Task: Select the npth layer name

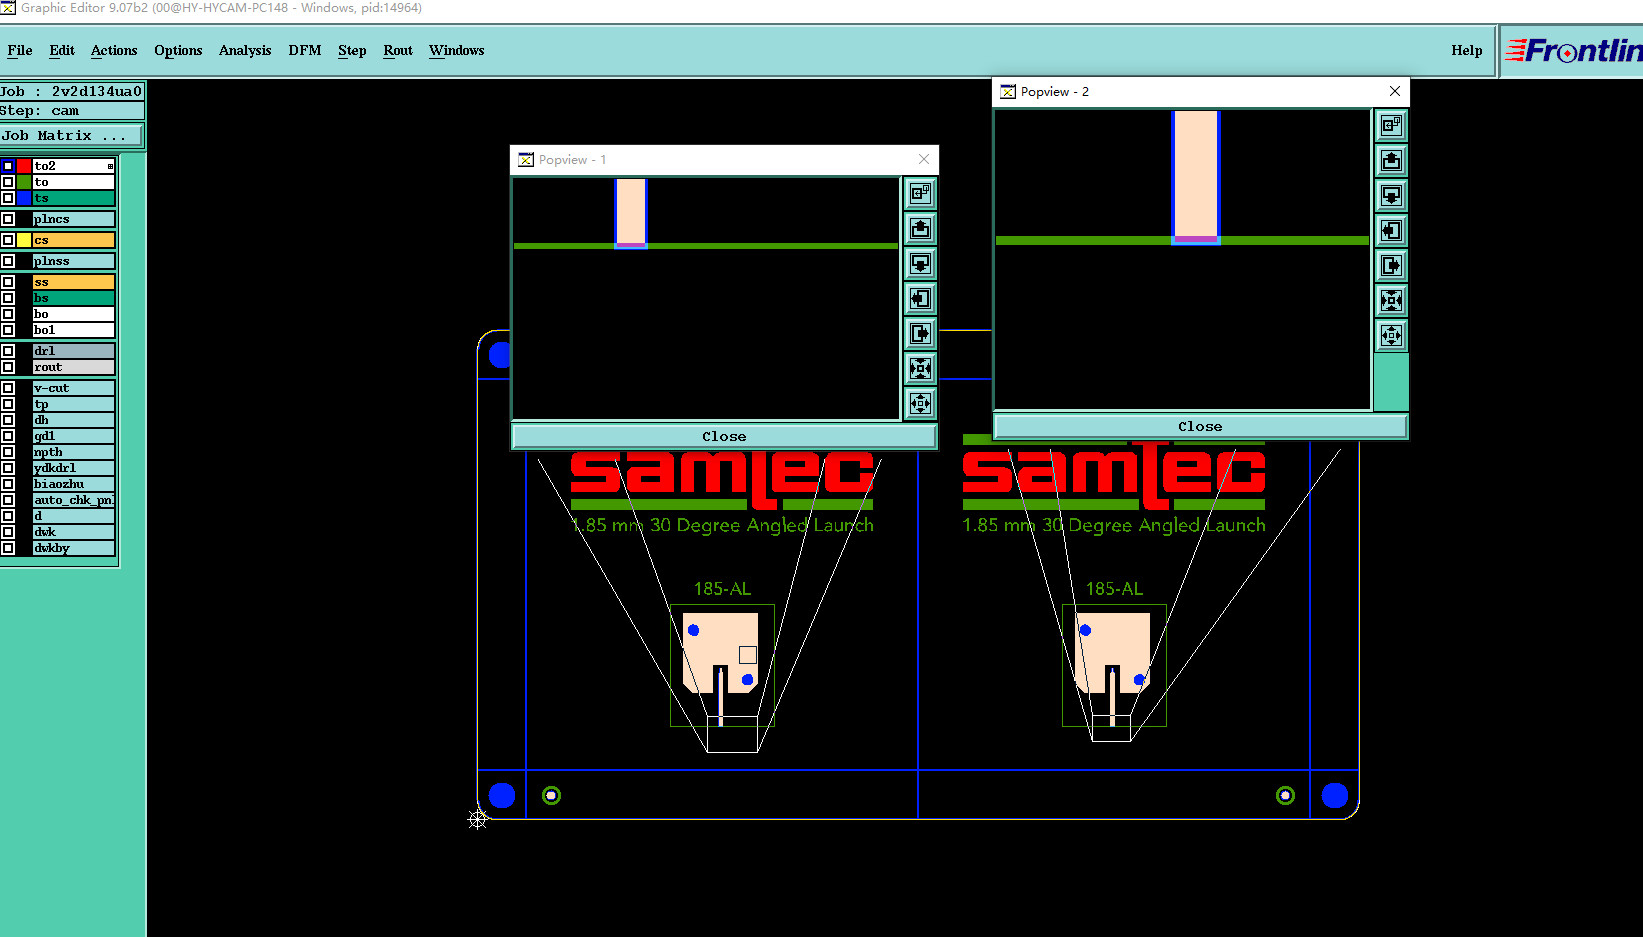Action: pos(74,452)
